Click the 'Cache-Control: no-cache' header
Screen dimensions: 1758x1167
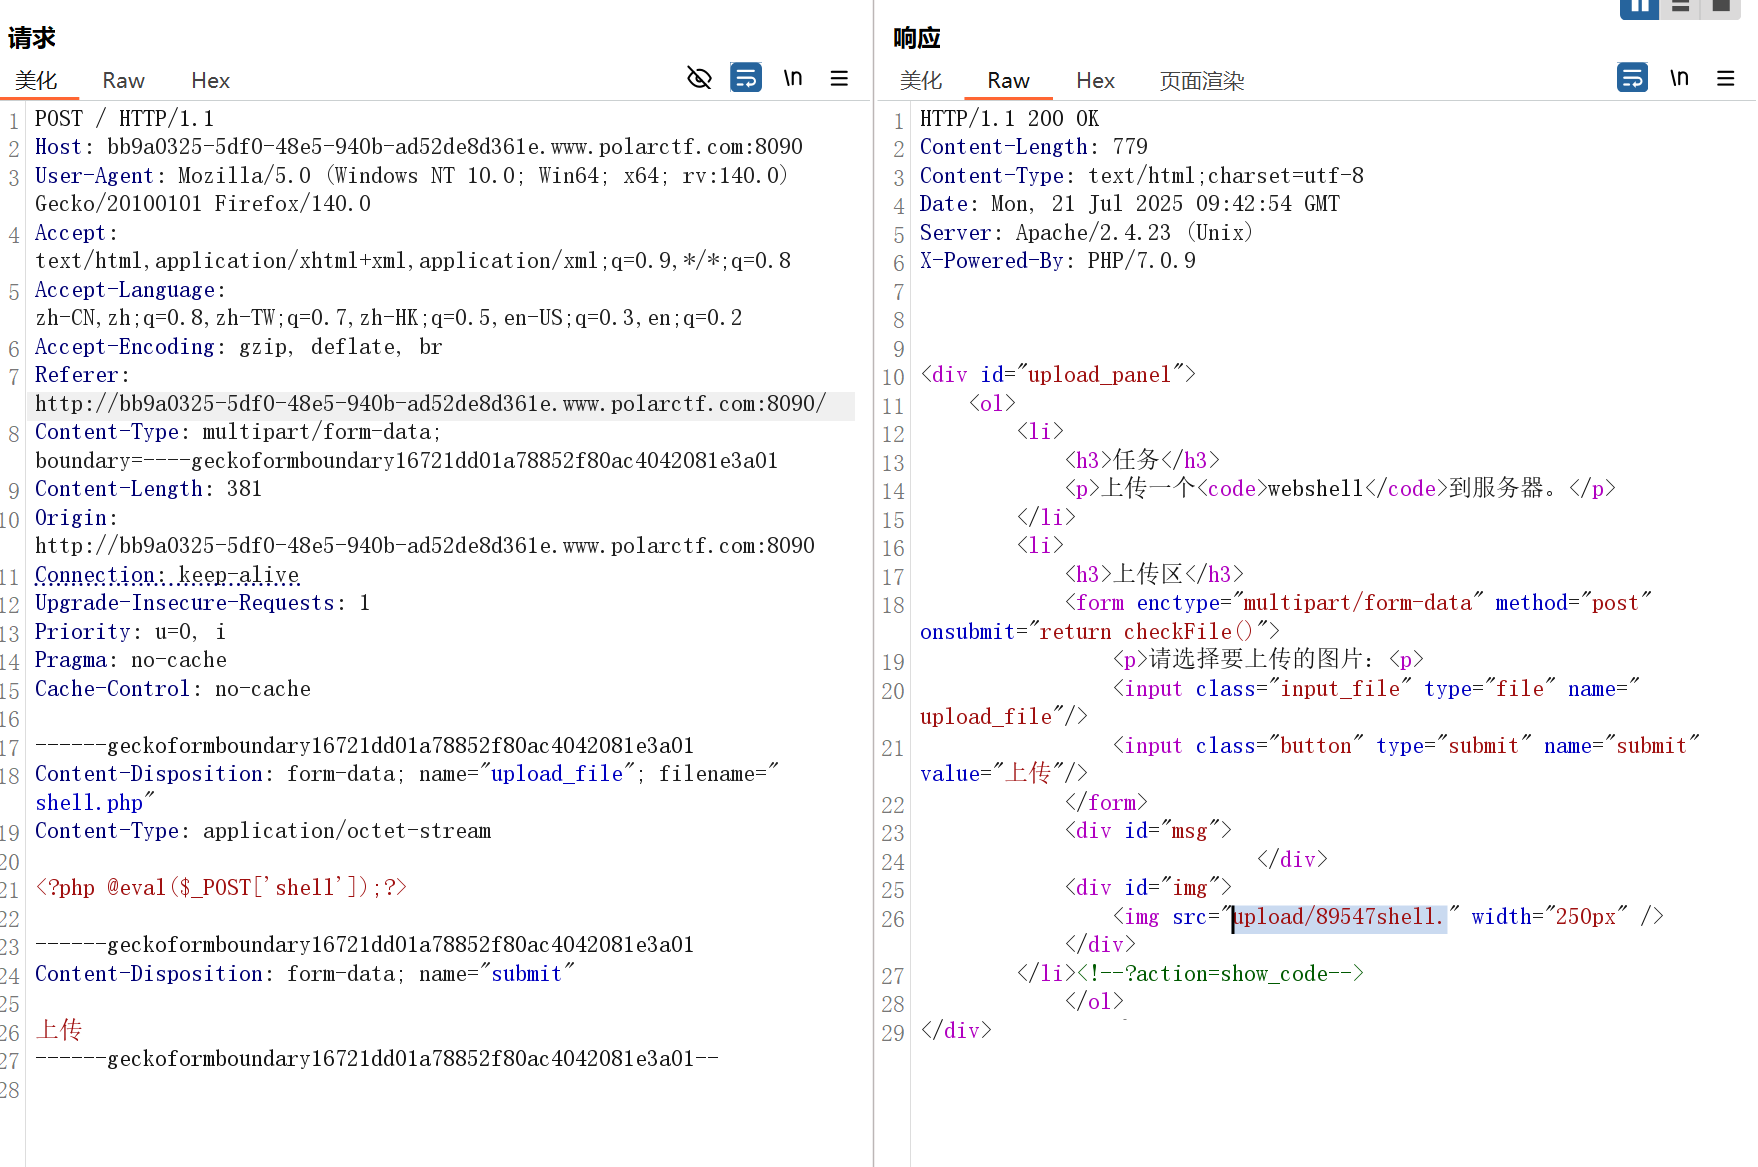point(173,689)
